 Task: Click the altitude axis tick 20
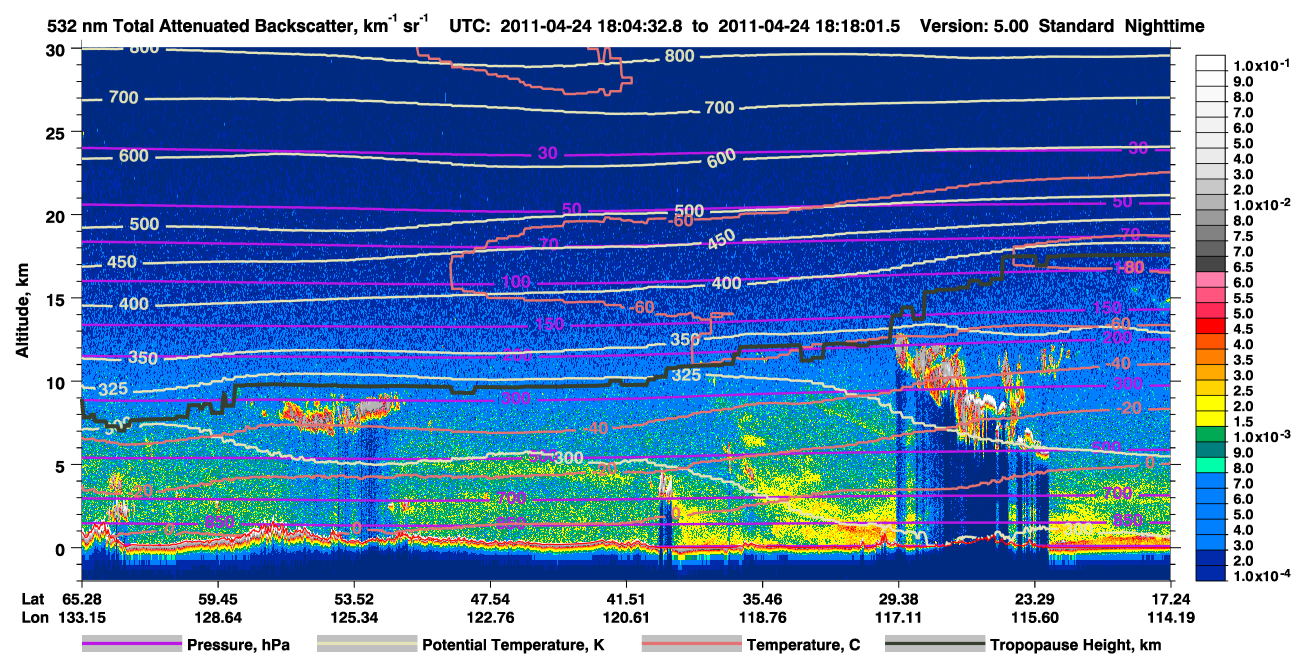pyautogui.click(x=58, y=215)
